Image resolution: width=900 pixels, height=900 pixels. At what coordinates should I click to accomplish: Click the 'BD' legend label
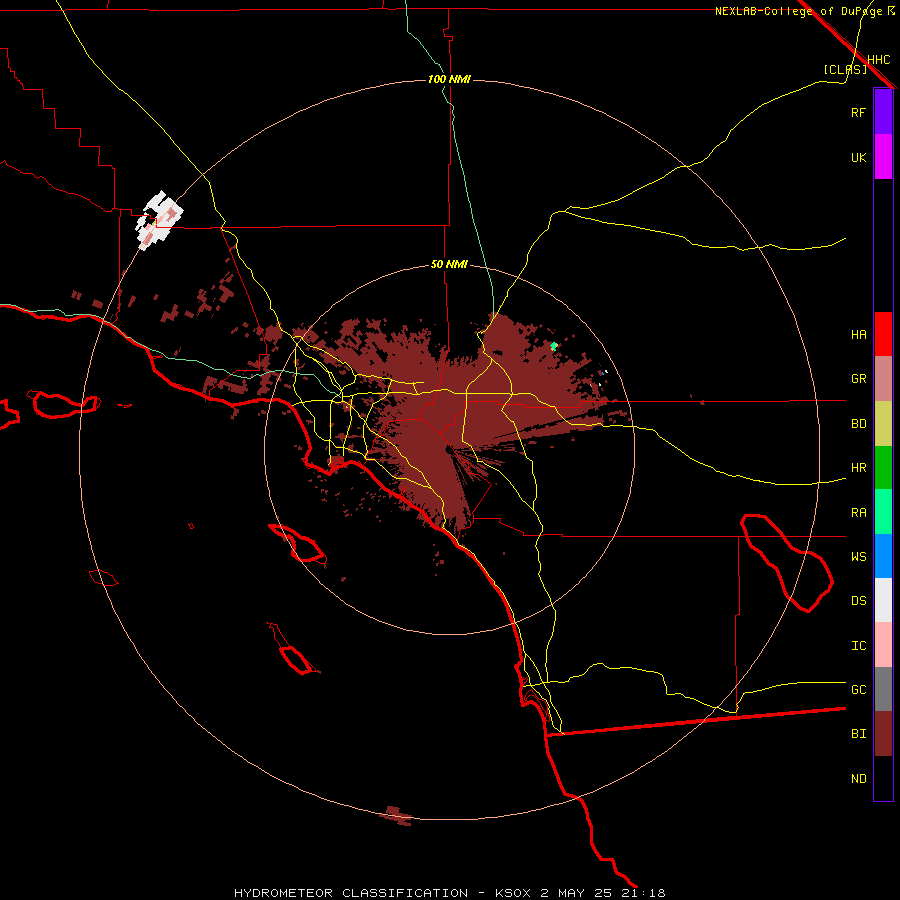[858, 424]
